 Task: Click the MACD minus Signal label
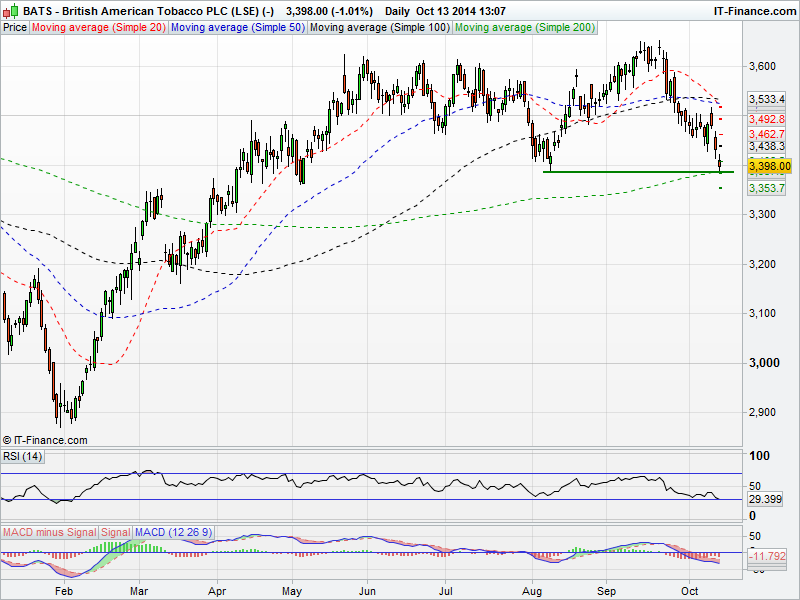48,530
